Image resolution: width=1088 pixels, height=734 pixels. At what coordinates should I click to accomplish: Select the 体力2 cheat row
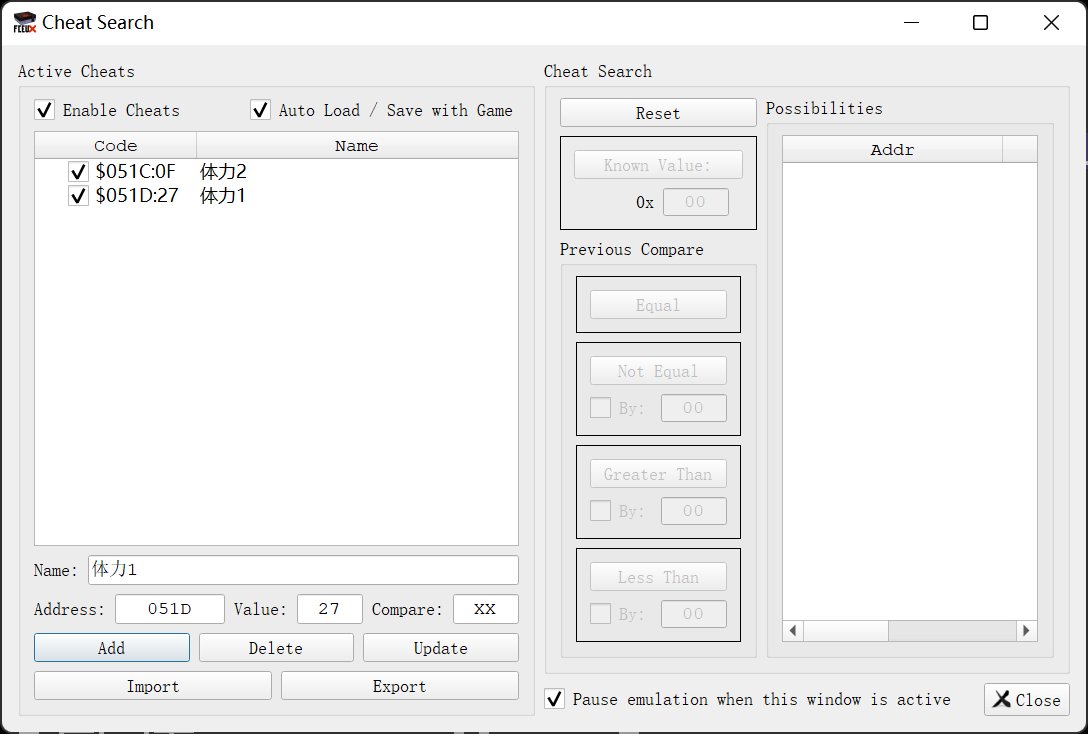pos(223,172)
